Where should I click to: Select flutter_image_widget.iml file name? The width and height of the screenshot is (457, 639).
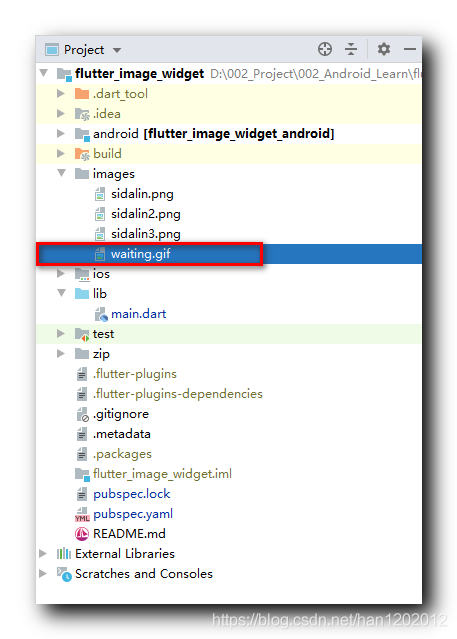pos(162,474)
